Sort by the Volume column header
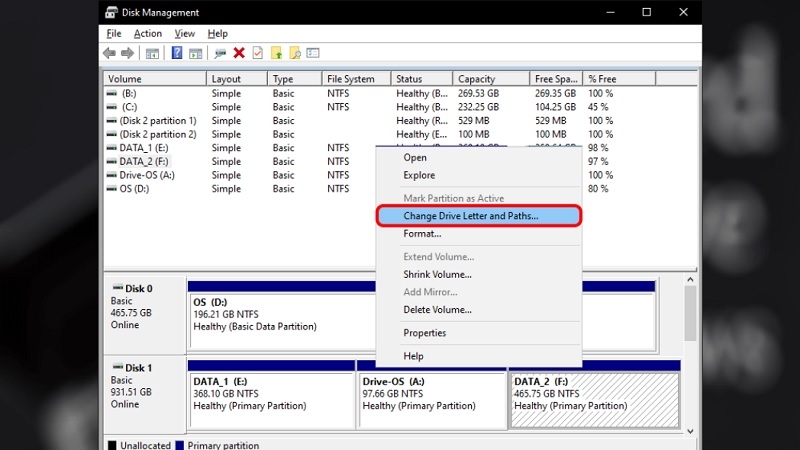 [x=155, y=79]
